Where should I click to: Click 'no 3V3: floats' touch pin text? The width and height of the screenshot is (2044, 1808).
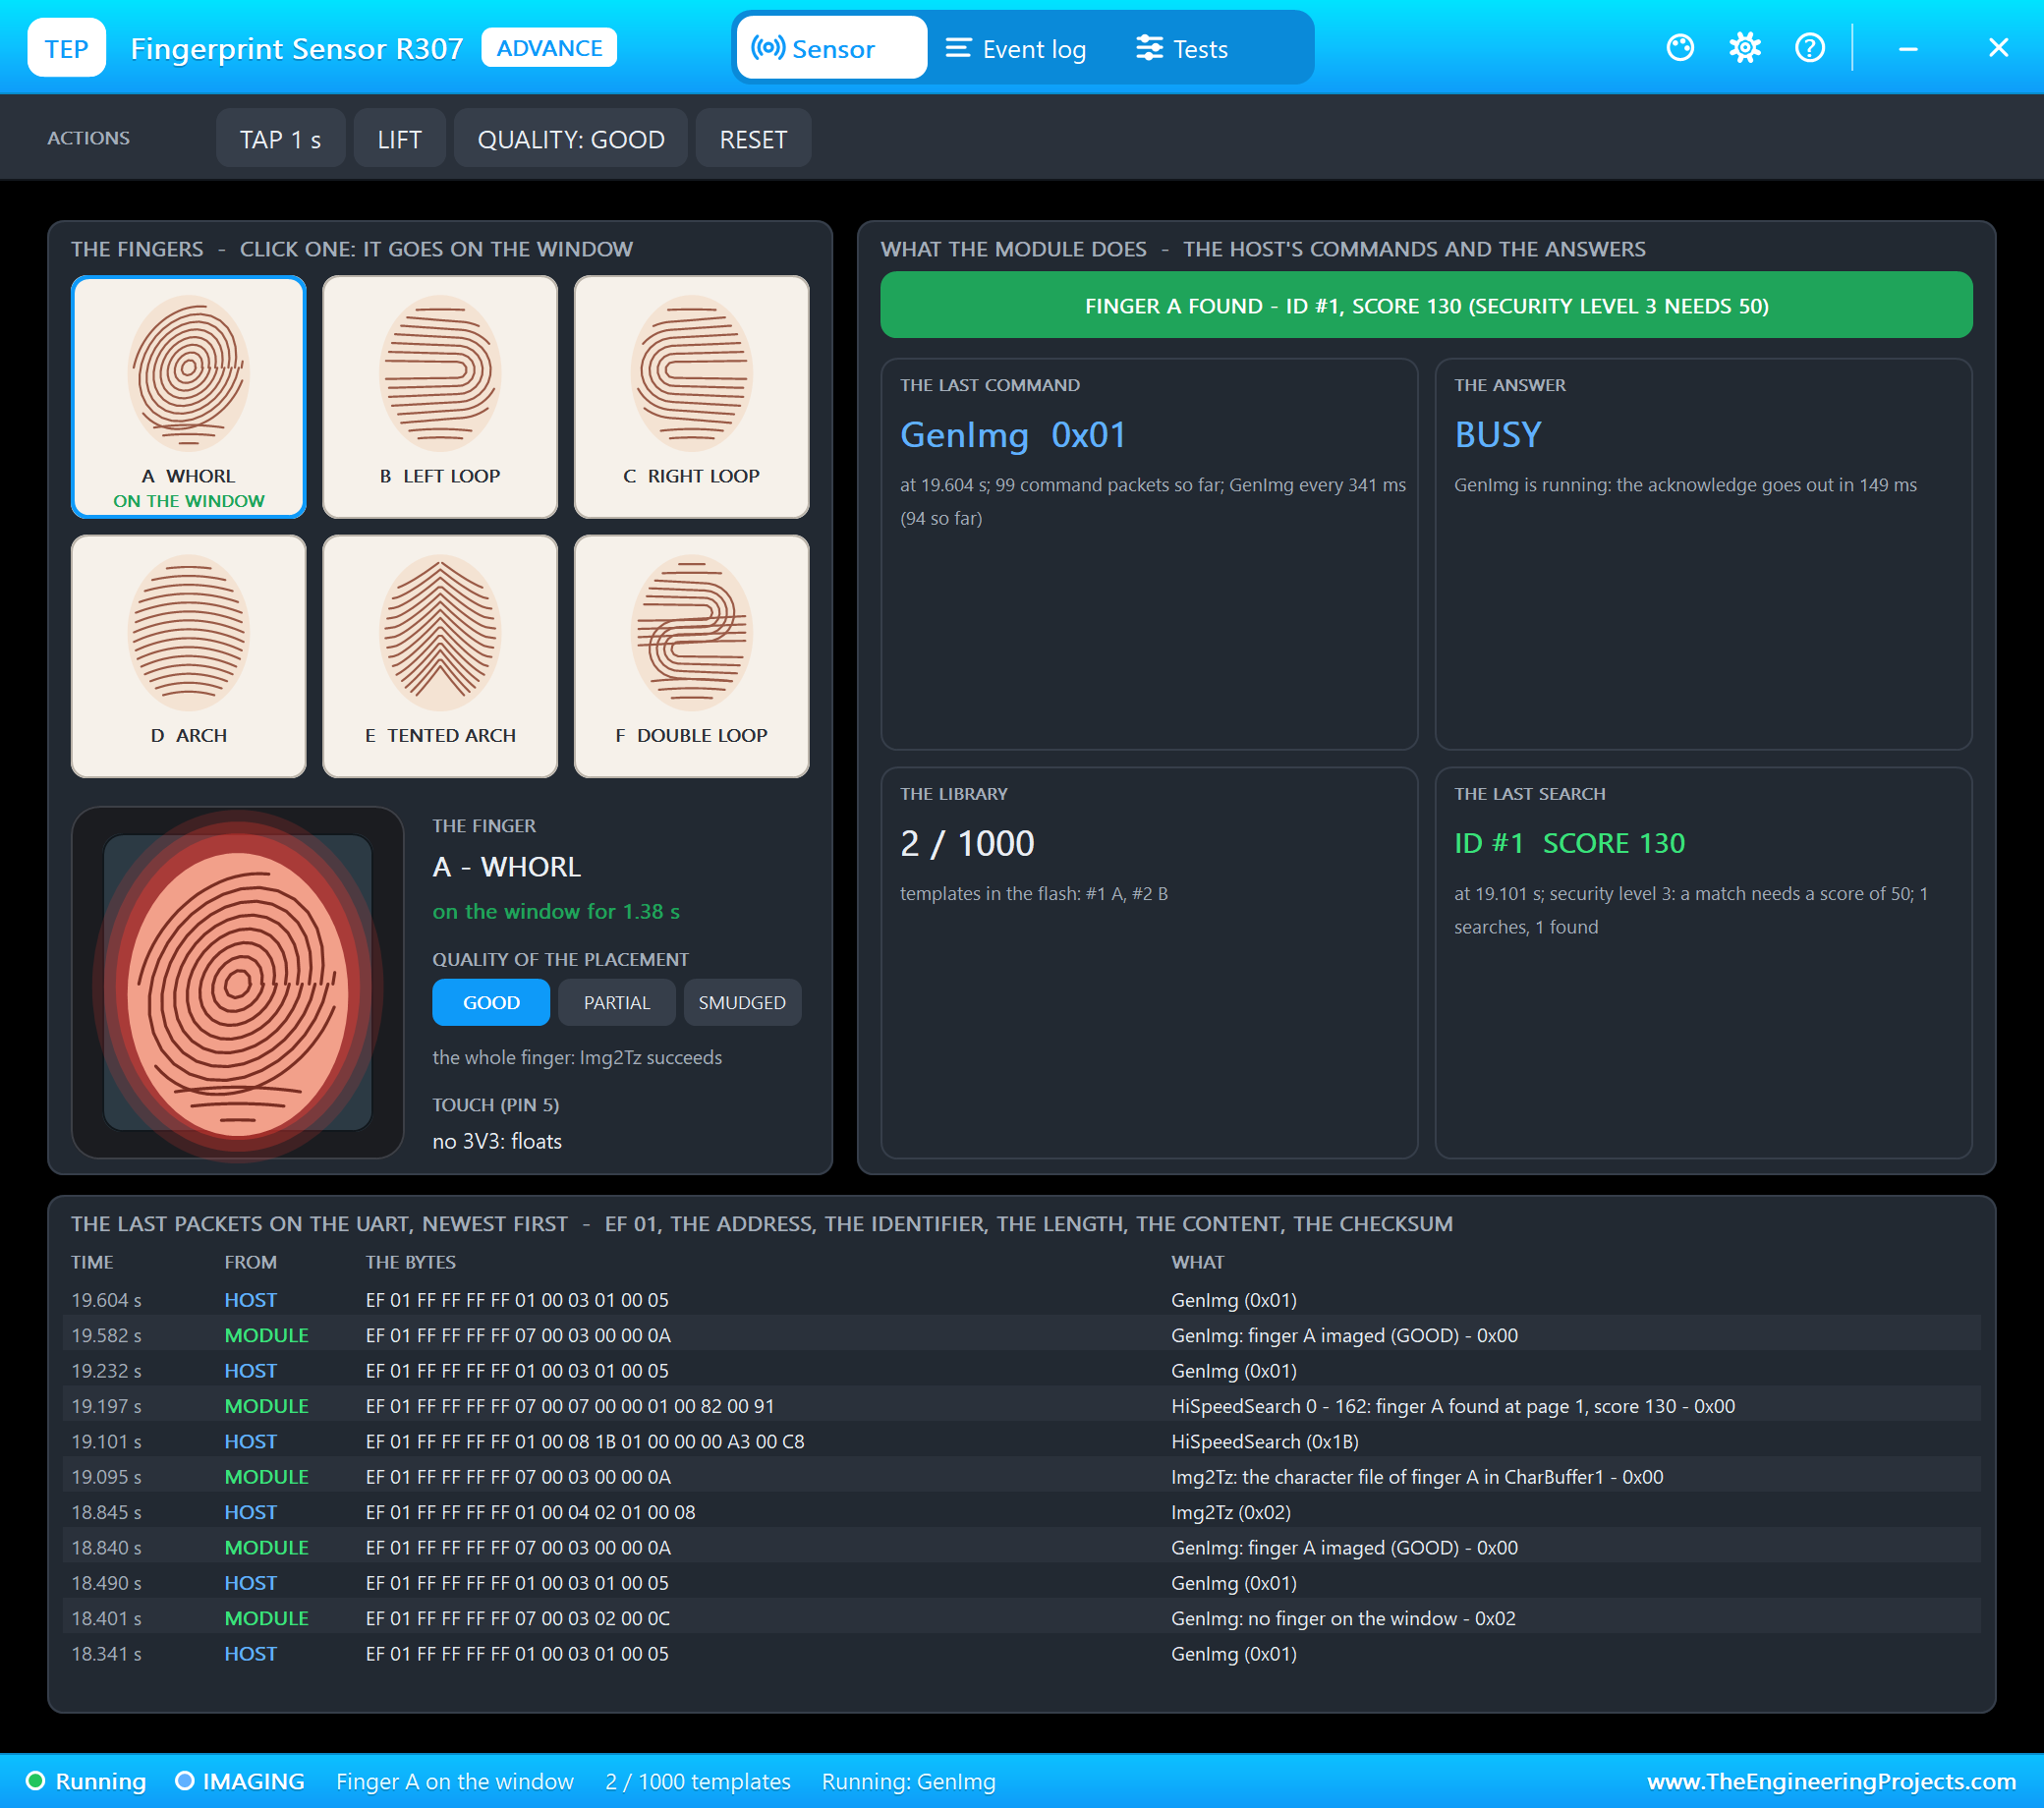[497, 1141]
